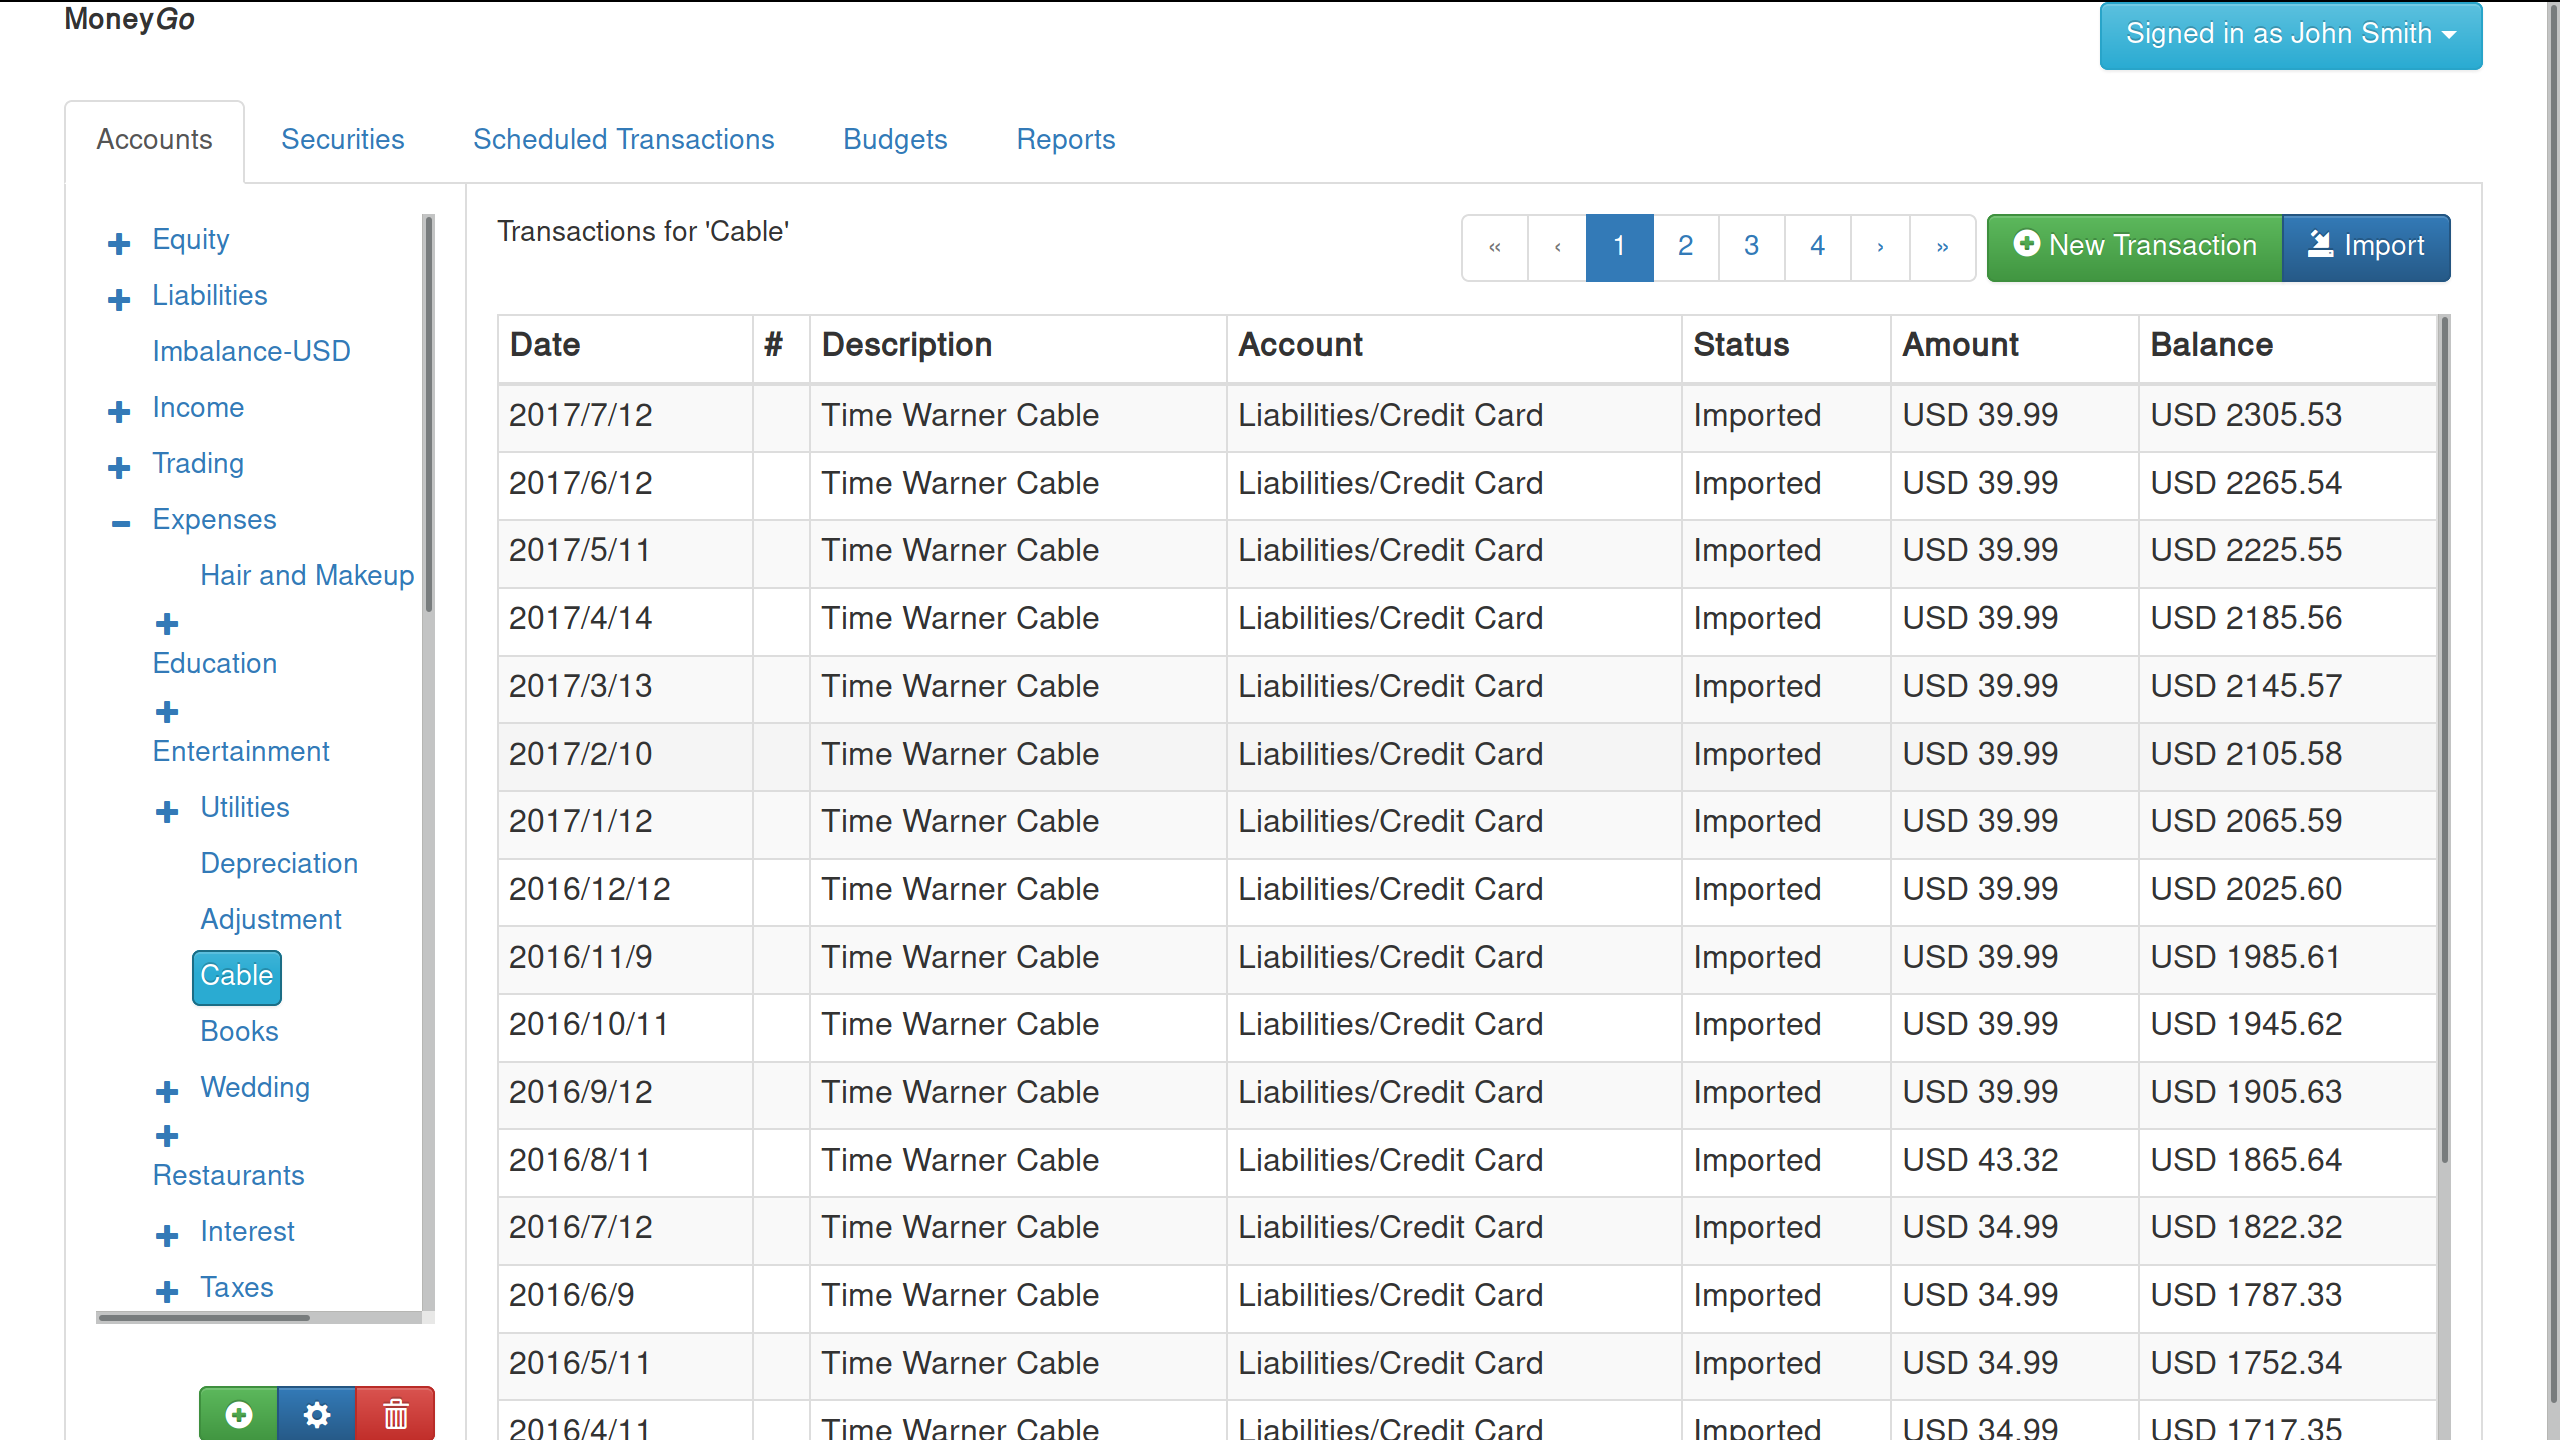
Task: Open the Signed in as John Smith dropdown
Action: (2290, 35)
